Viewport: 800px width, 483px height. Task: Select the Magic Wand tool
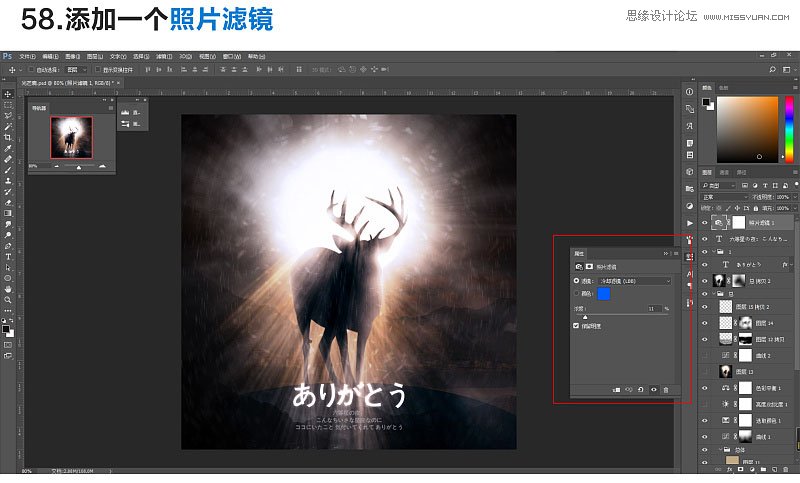[8, 126]
